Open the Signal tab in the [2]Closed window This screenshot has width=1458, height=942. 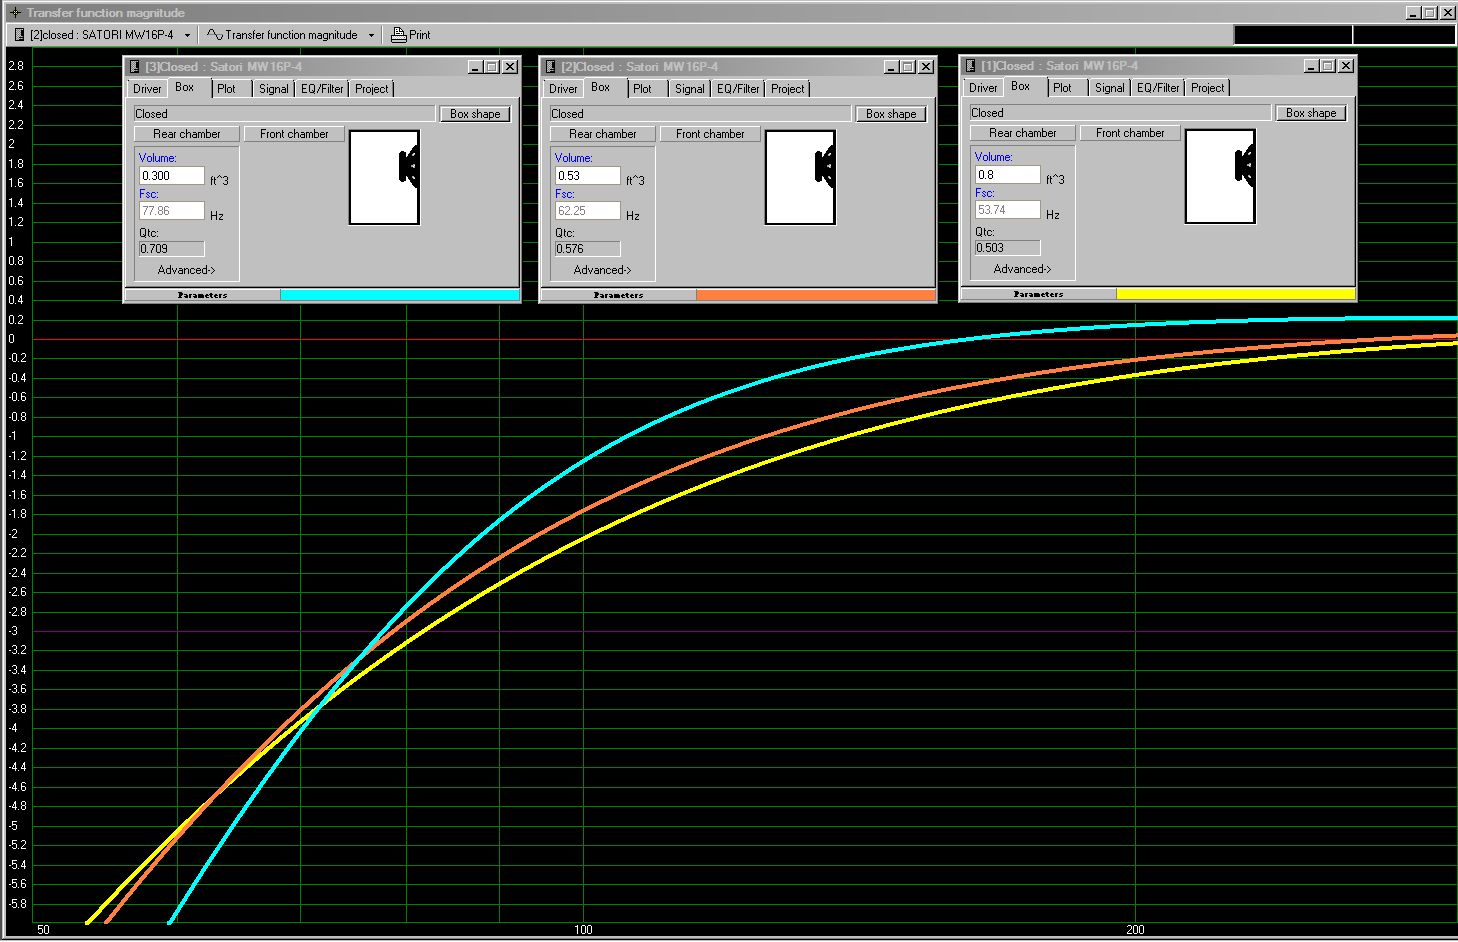coord(690,89)
